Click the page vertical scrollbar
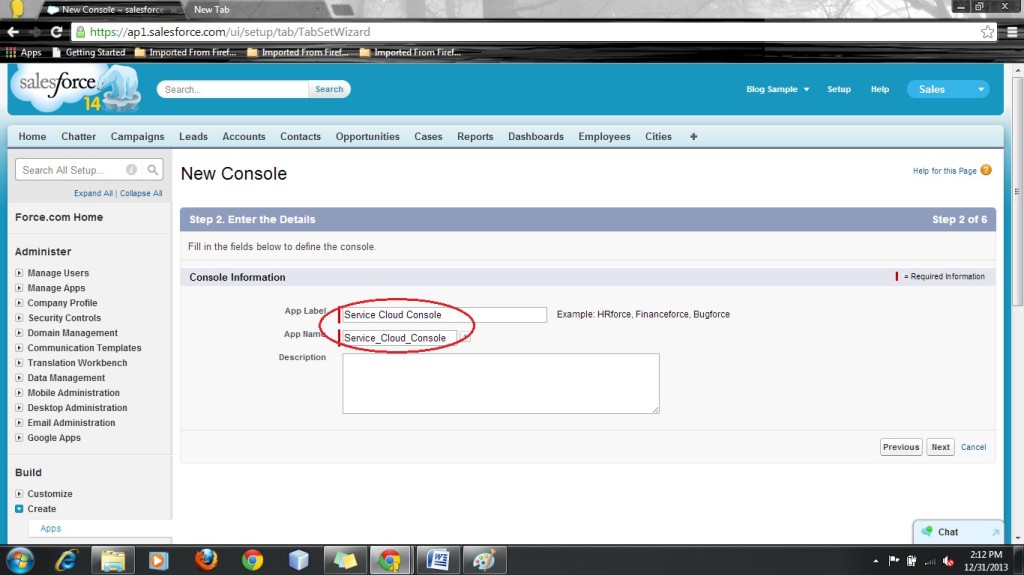 pyautogui.click(x=1017, y=189)
